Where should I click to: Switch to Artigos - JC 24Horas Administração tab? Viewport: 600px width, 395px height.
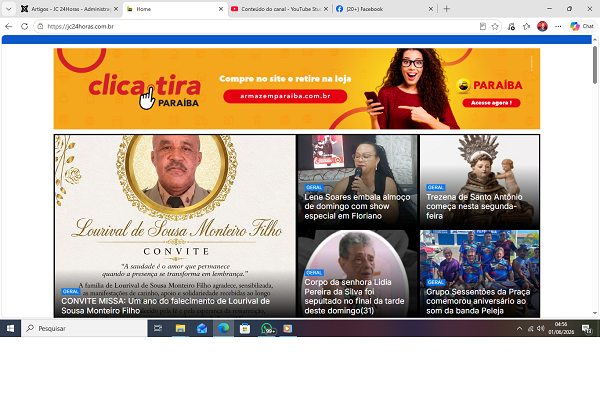[x=70, y=9]
